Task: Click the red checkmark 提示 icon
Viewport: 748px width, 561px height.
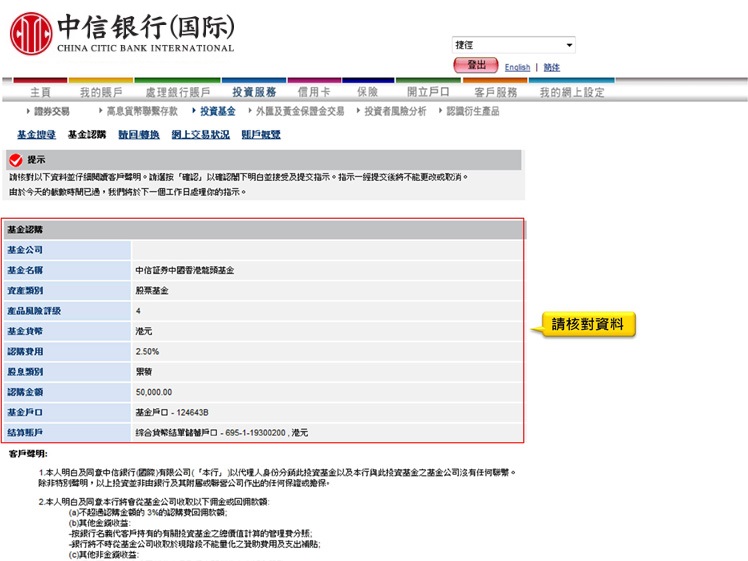Action: pyautogui.click(x=16, y=160)
